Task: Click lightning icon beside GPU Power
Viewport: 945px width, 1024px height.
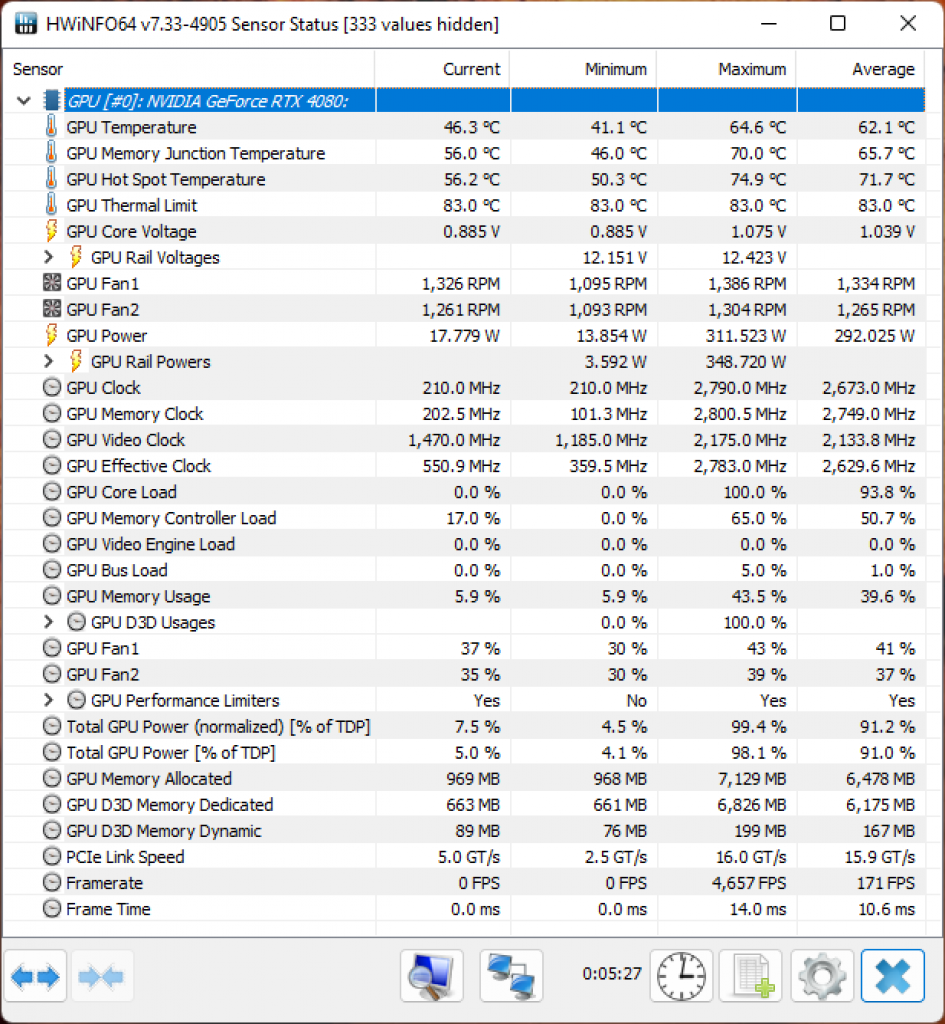Action: tap(51, 334)
